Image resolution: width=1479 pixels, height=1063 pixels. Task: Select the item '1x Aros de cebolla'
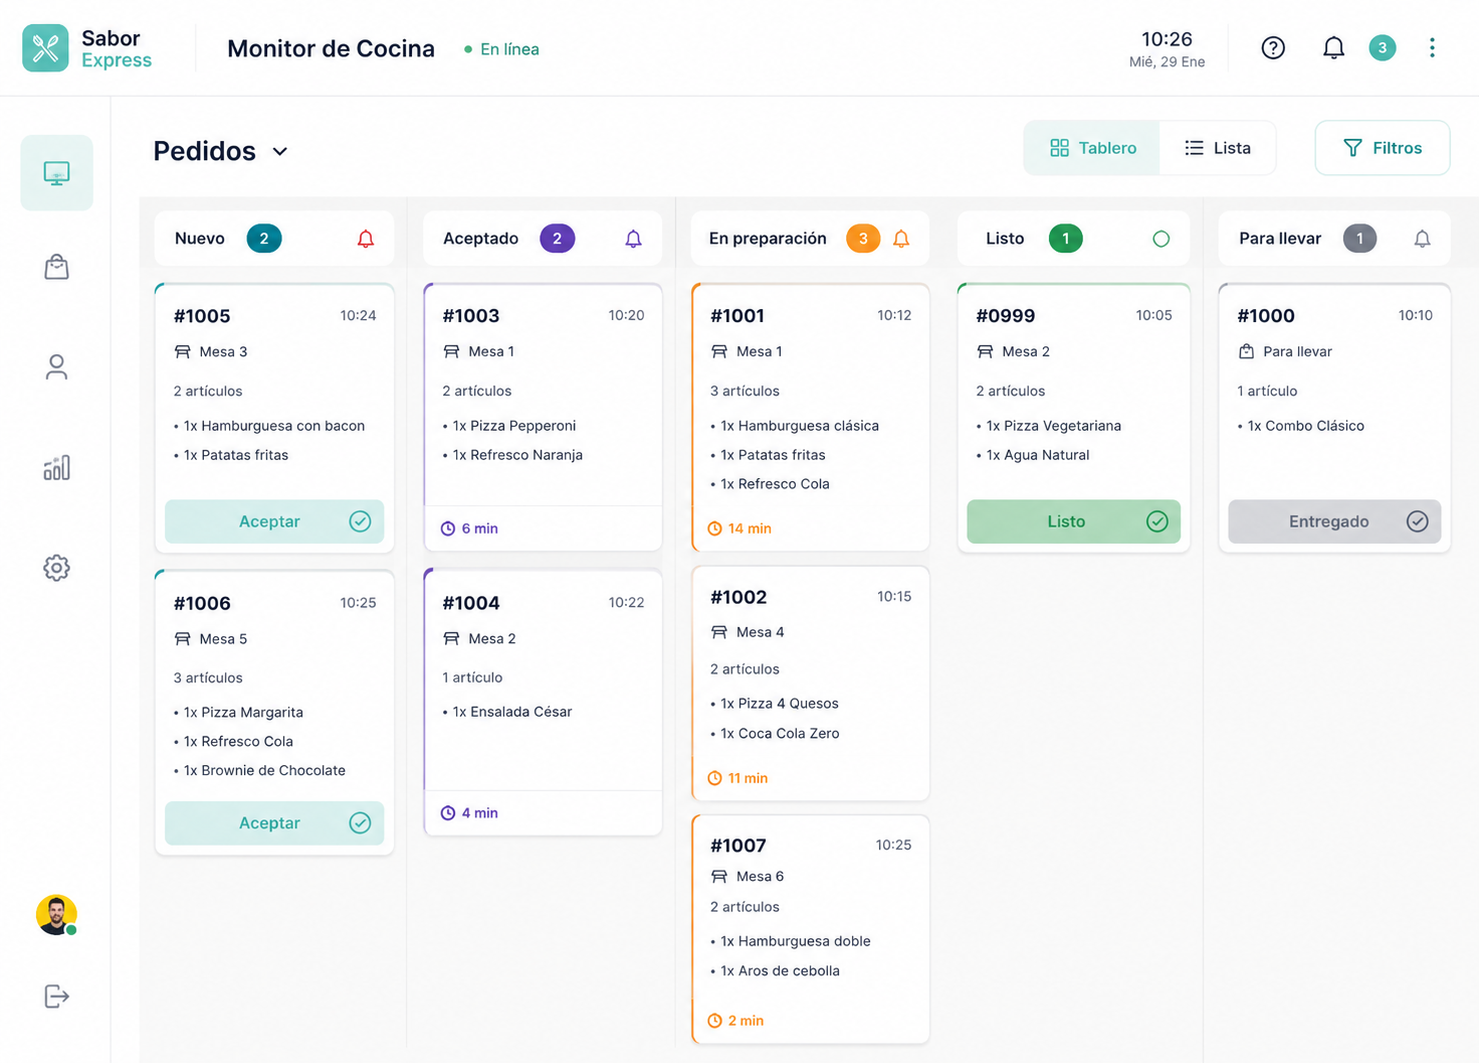click(780, 971)
